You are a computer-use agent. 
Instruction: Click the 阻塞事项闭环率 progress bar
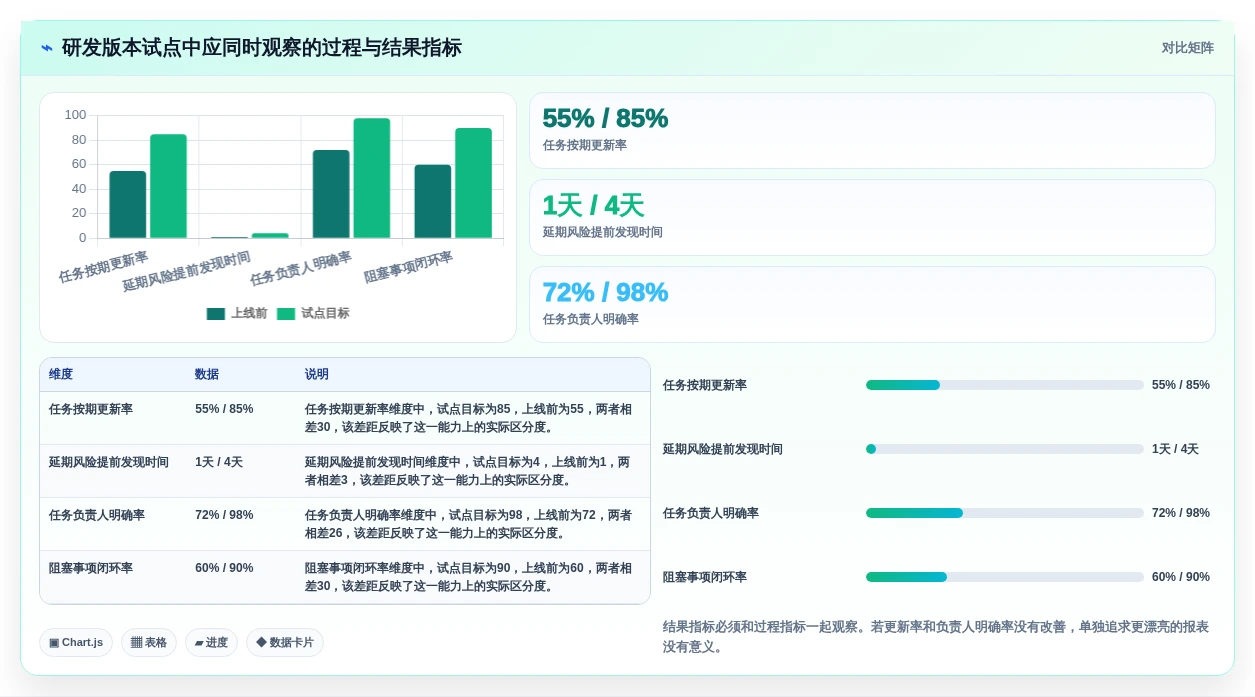[1005, 577]
